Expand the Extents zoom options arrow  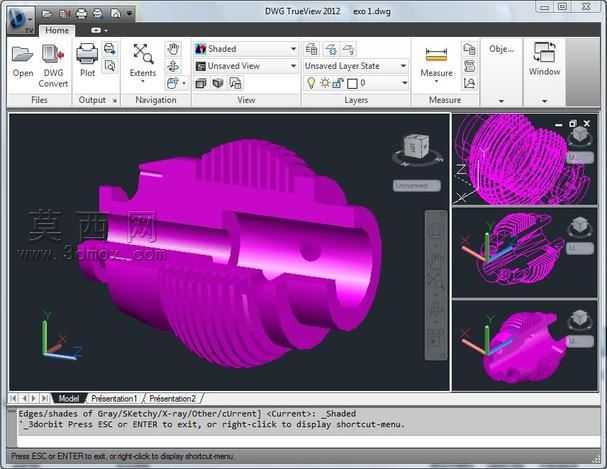[142, 82]
